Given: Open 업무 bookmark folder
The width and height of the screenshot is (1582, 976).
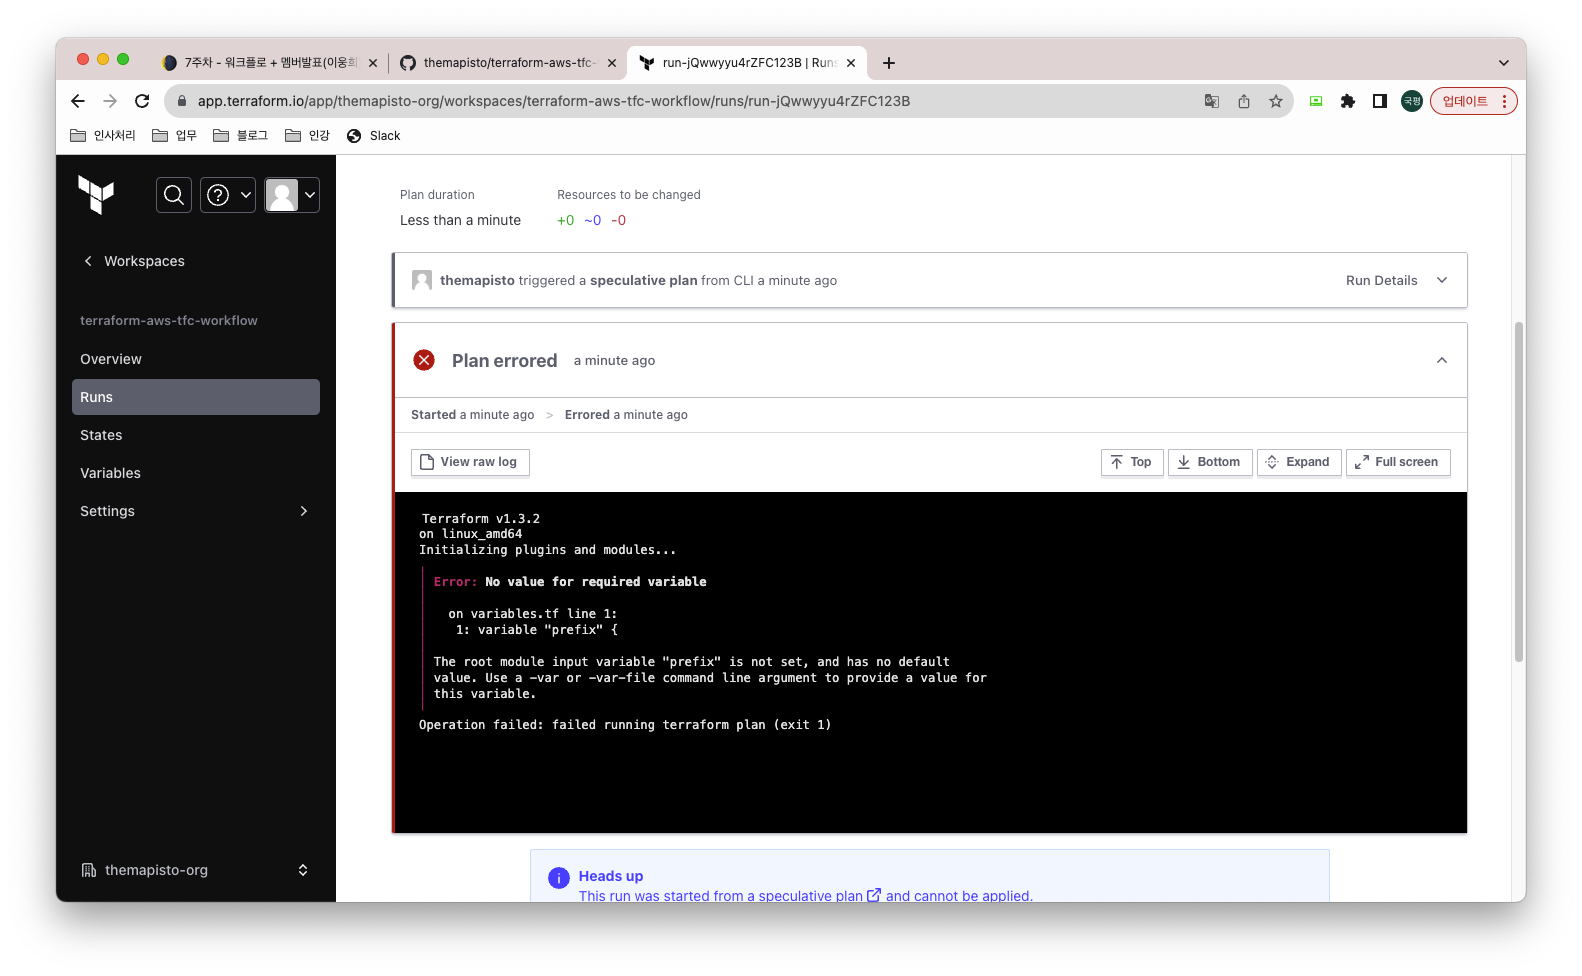Looking at the screenshot, I should tap(174, 136).
